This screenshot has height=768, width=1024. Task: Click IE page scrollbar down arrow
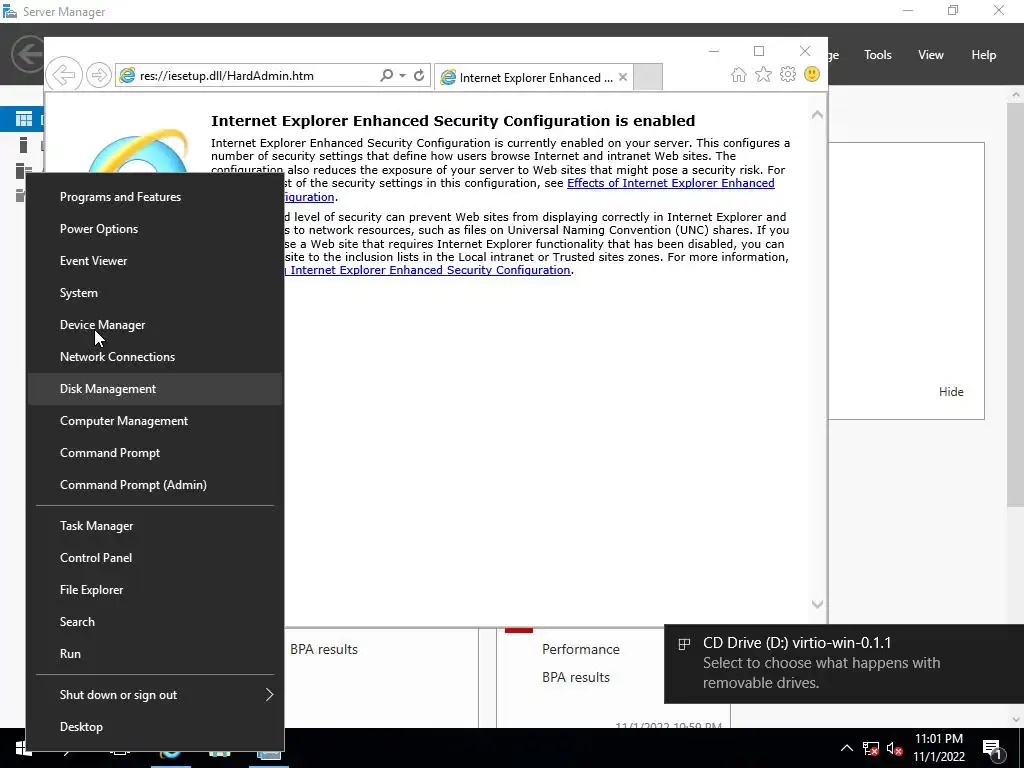click(x=817, y=604)
